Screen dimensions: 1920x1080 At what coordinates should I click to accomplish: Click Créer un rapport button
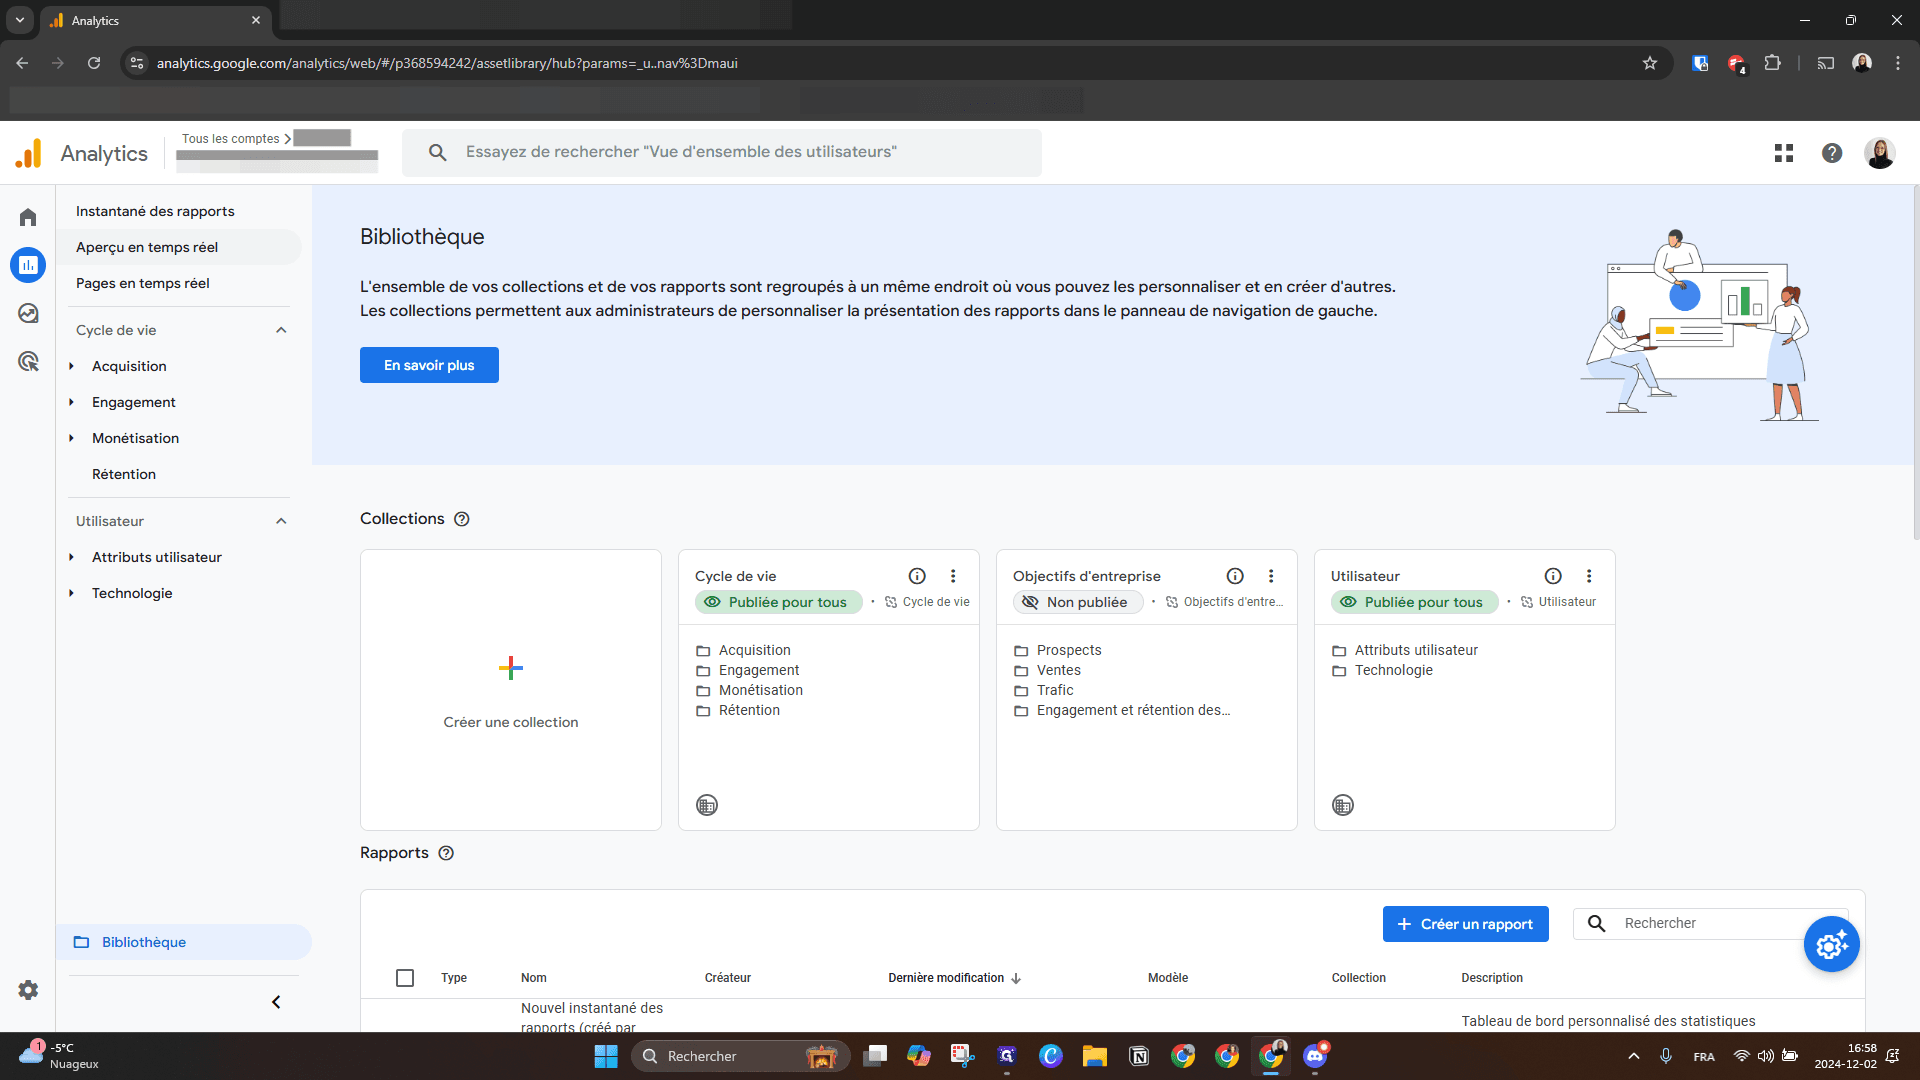tap(1465, 924)
